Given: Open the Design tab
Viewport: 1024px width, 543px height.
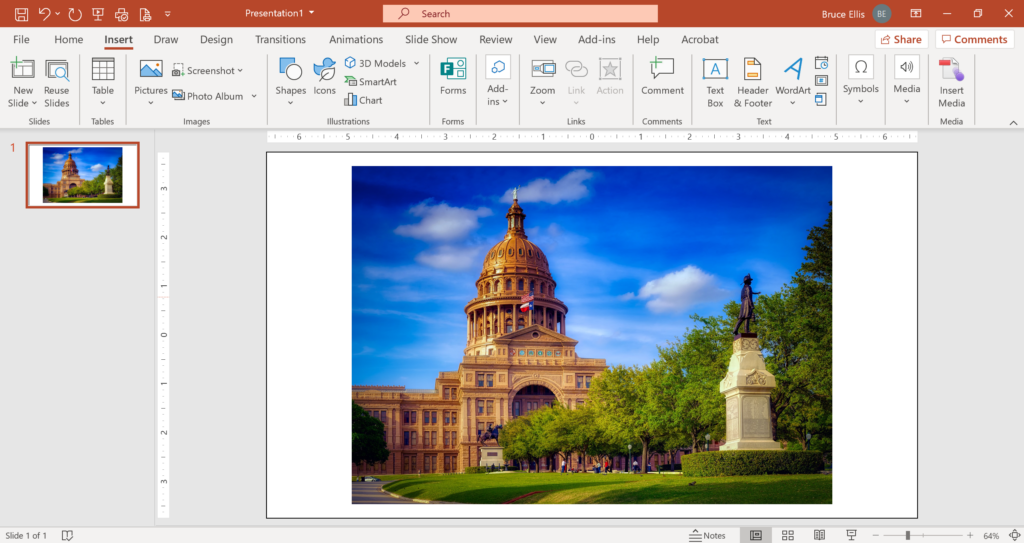Looking at the screenshot, I should coord(216,40).
